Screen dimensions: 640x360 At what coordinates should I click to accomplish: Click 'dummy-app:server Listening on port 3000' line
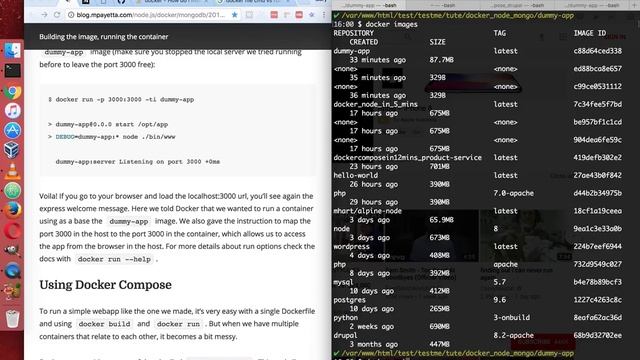pyautogui.click(x=138, y=162)
